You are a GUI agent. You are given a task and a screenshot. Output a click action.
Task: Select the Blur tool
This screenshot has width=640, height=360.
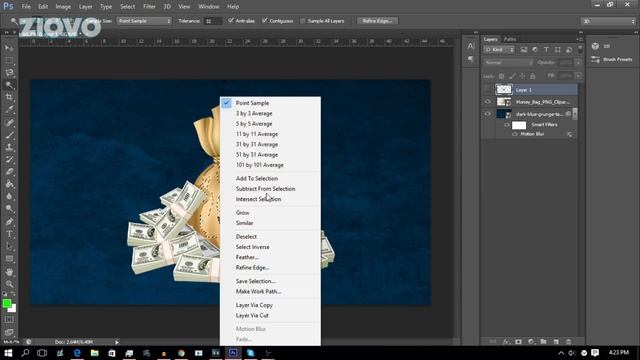click(9, 196)
